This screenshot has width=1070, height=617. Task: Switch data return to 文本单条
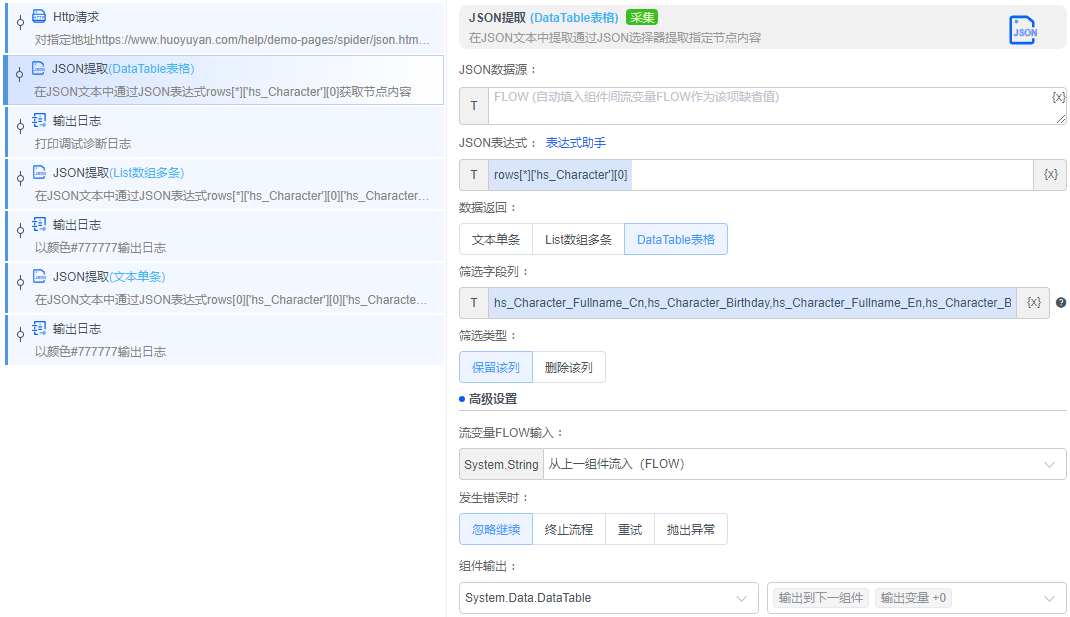[495, 239]
